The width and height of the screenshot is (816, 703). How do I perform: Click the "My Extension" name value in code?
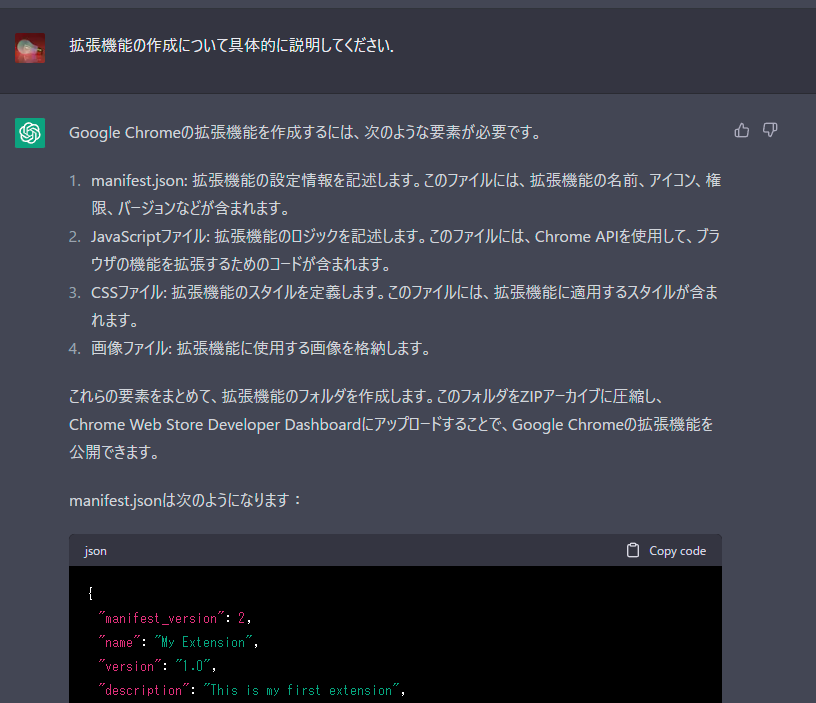pos(206,641)
